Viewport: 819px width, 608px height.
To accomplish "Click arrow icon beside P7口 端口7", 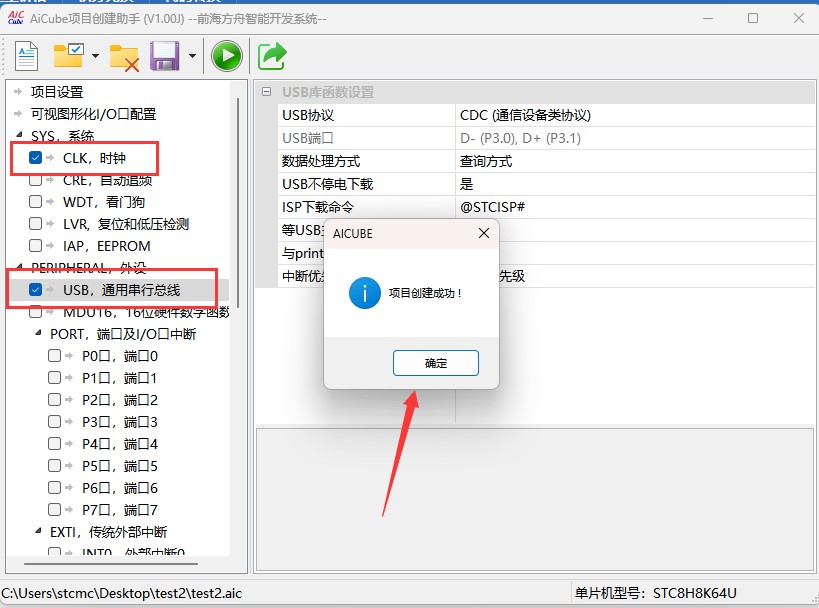I will pos(69,509).
